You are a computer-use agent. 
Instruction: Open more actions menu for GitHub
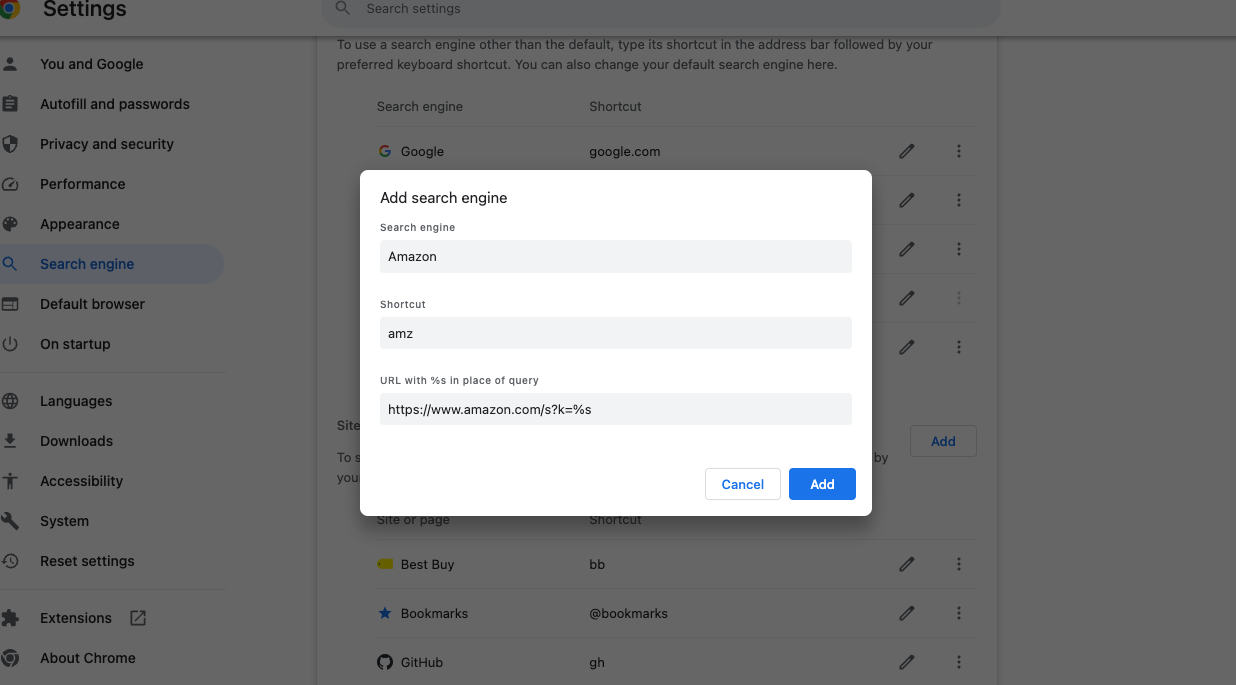(x=958, y=662)
